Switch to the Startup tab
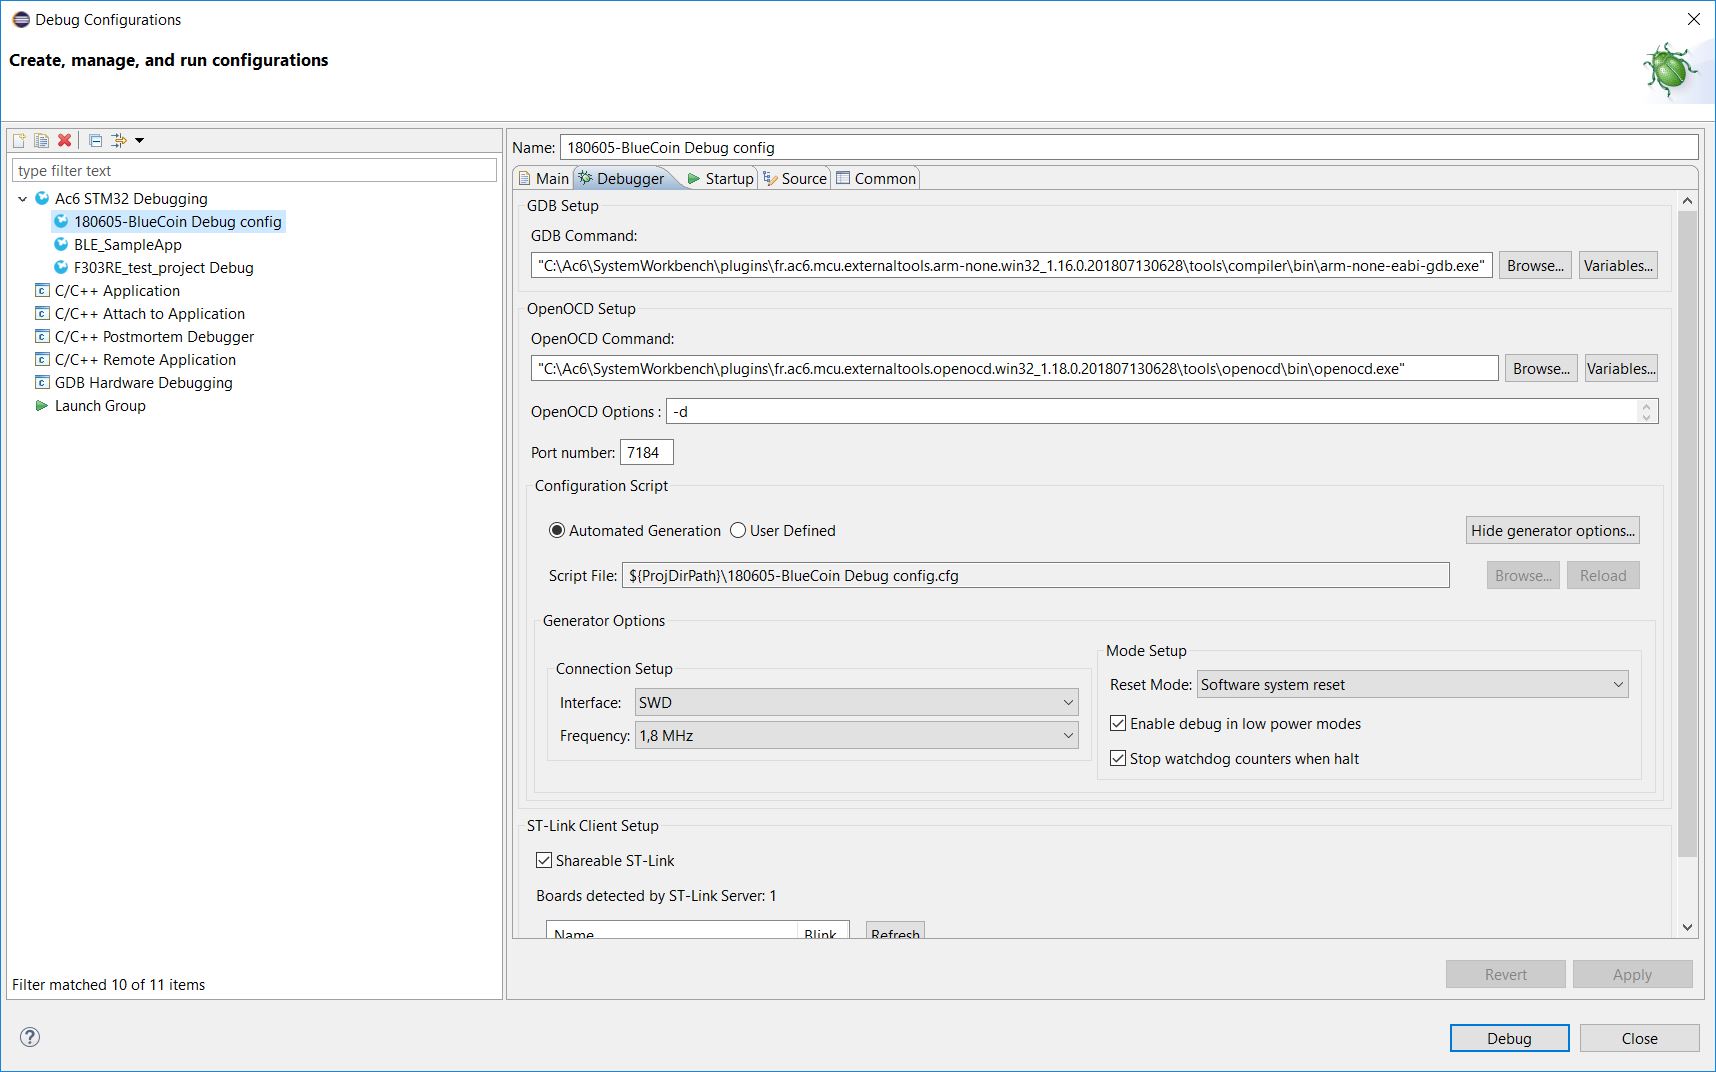Image resolution: width=1716 pixels, height=1072 pixels. point(720,179)
